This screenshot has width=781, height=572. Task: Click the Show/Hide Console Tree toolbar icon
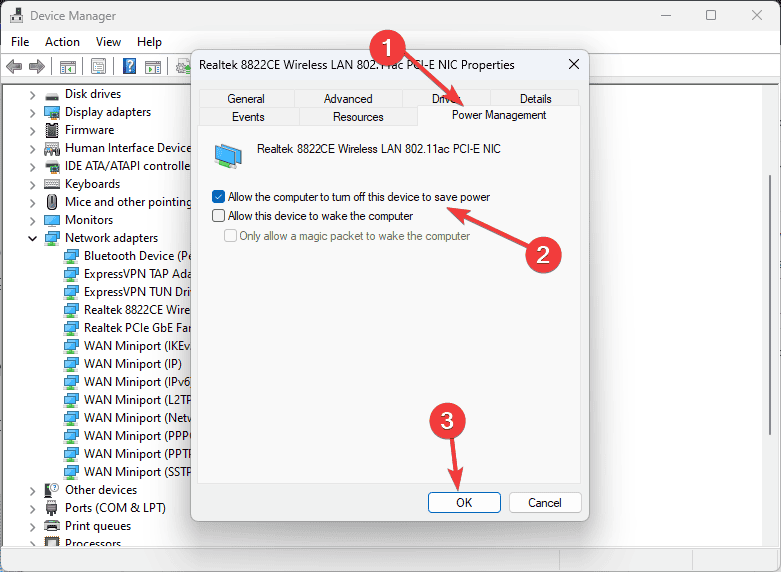click(68, 66)
